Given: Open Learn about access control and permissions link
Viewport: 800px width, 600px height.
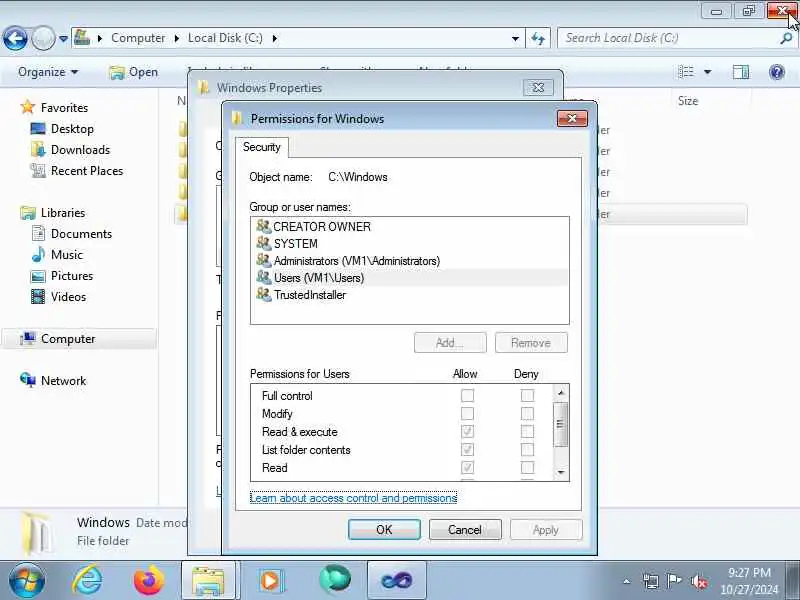Looking at the screenshot, I should click(353, 497).
